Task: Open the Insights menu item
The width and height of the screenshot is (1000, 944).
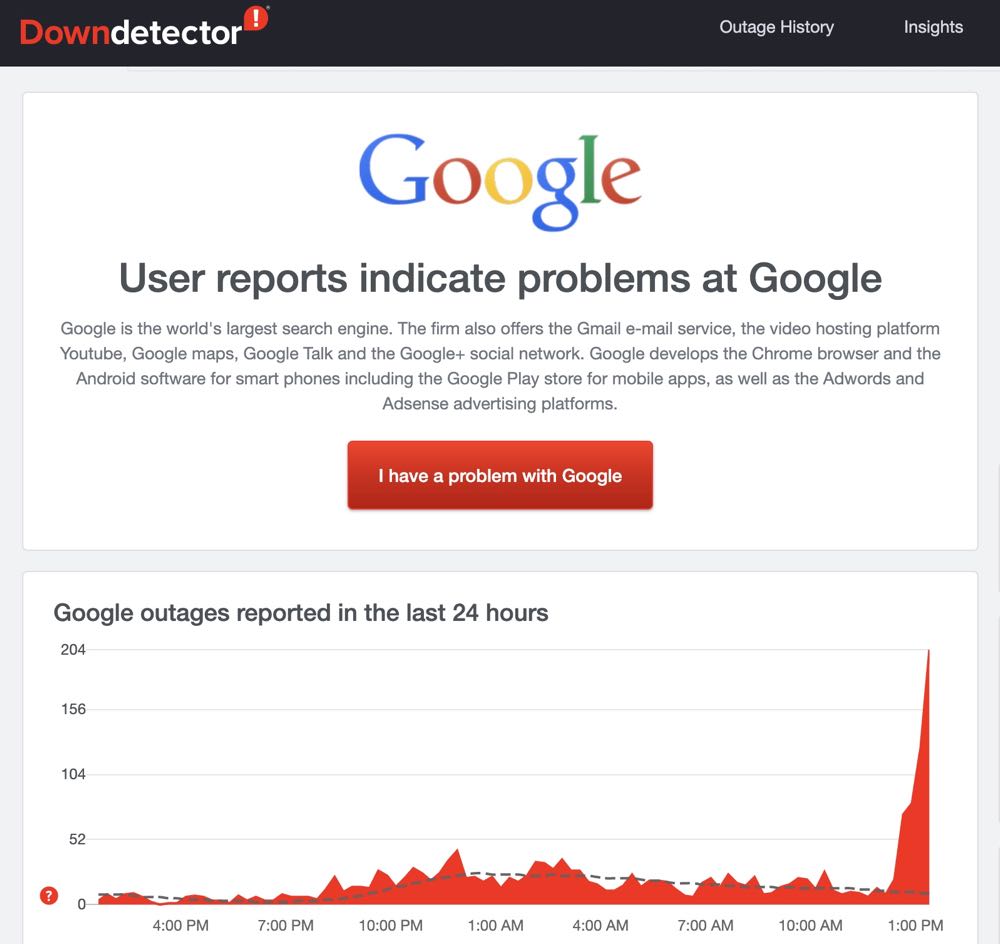Action: (x=933, y=27)
